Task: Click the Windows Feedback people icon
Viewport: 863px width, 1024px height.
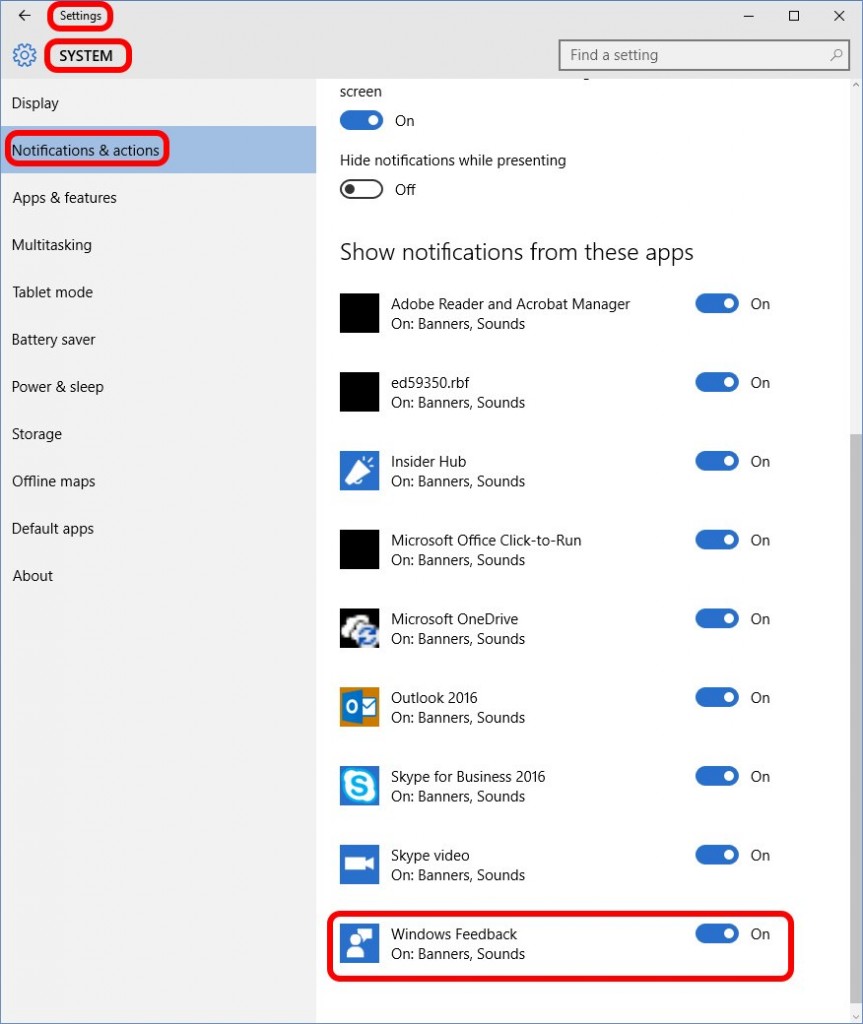Action: pyautogui.click(x=359, y=942)
